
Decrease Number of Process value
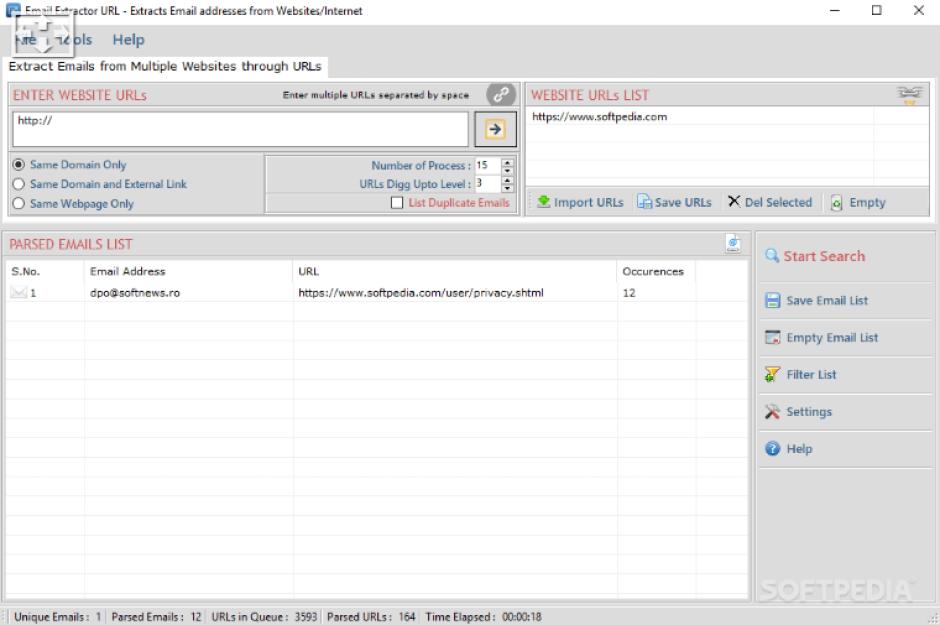tap(508, 170)
